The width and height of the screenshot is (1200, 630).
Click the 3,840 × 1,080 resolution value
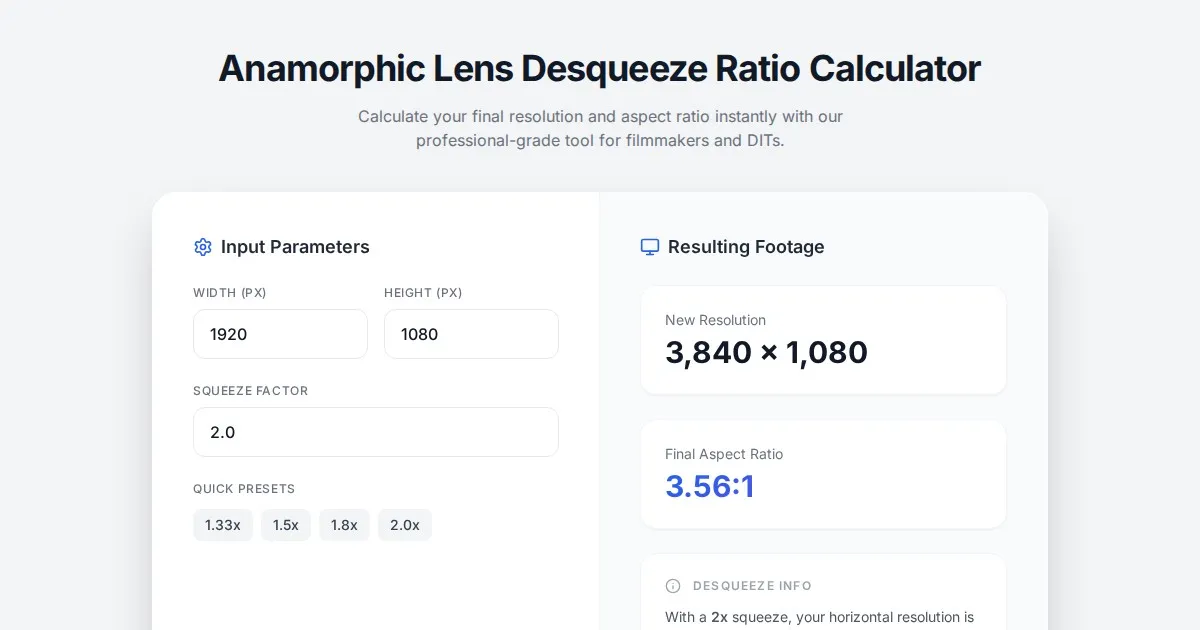tap(766, 352)
